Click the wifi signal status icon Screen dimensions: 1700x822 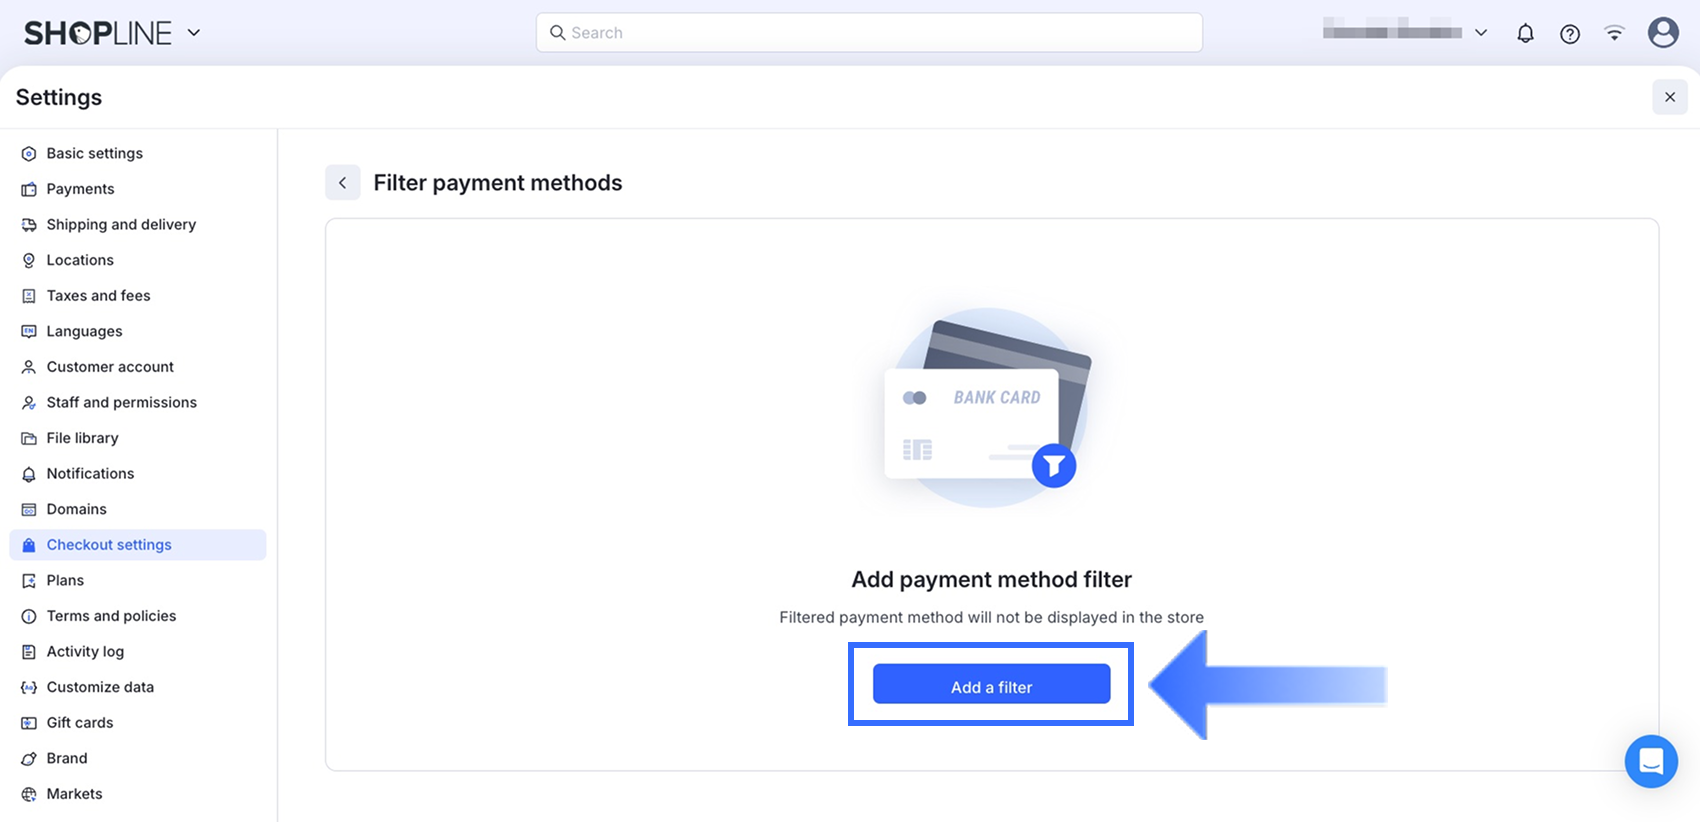point(1614,33)
